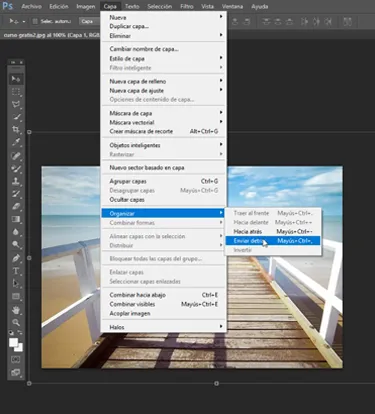
Task: Collapse the toolbox with double-arrow icon
Action: [13, 62]
